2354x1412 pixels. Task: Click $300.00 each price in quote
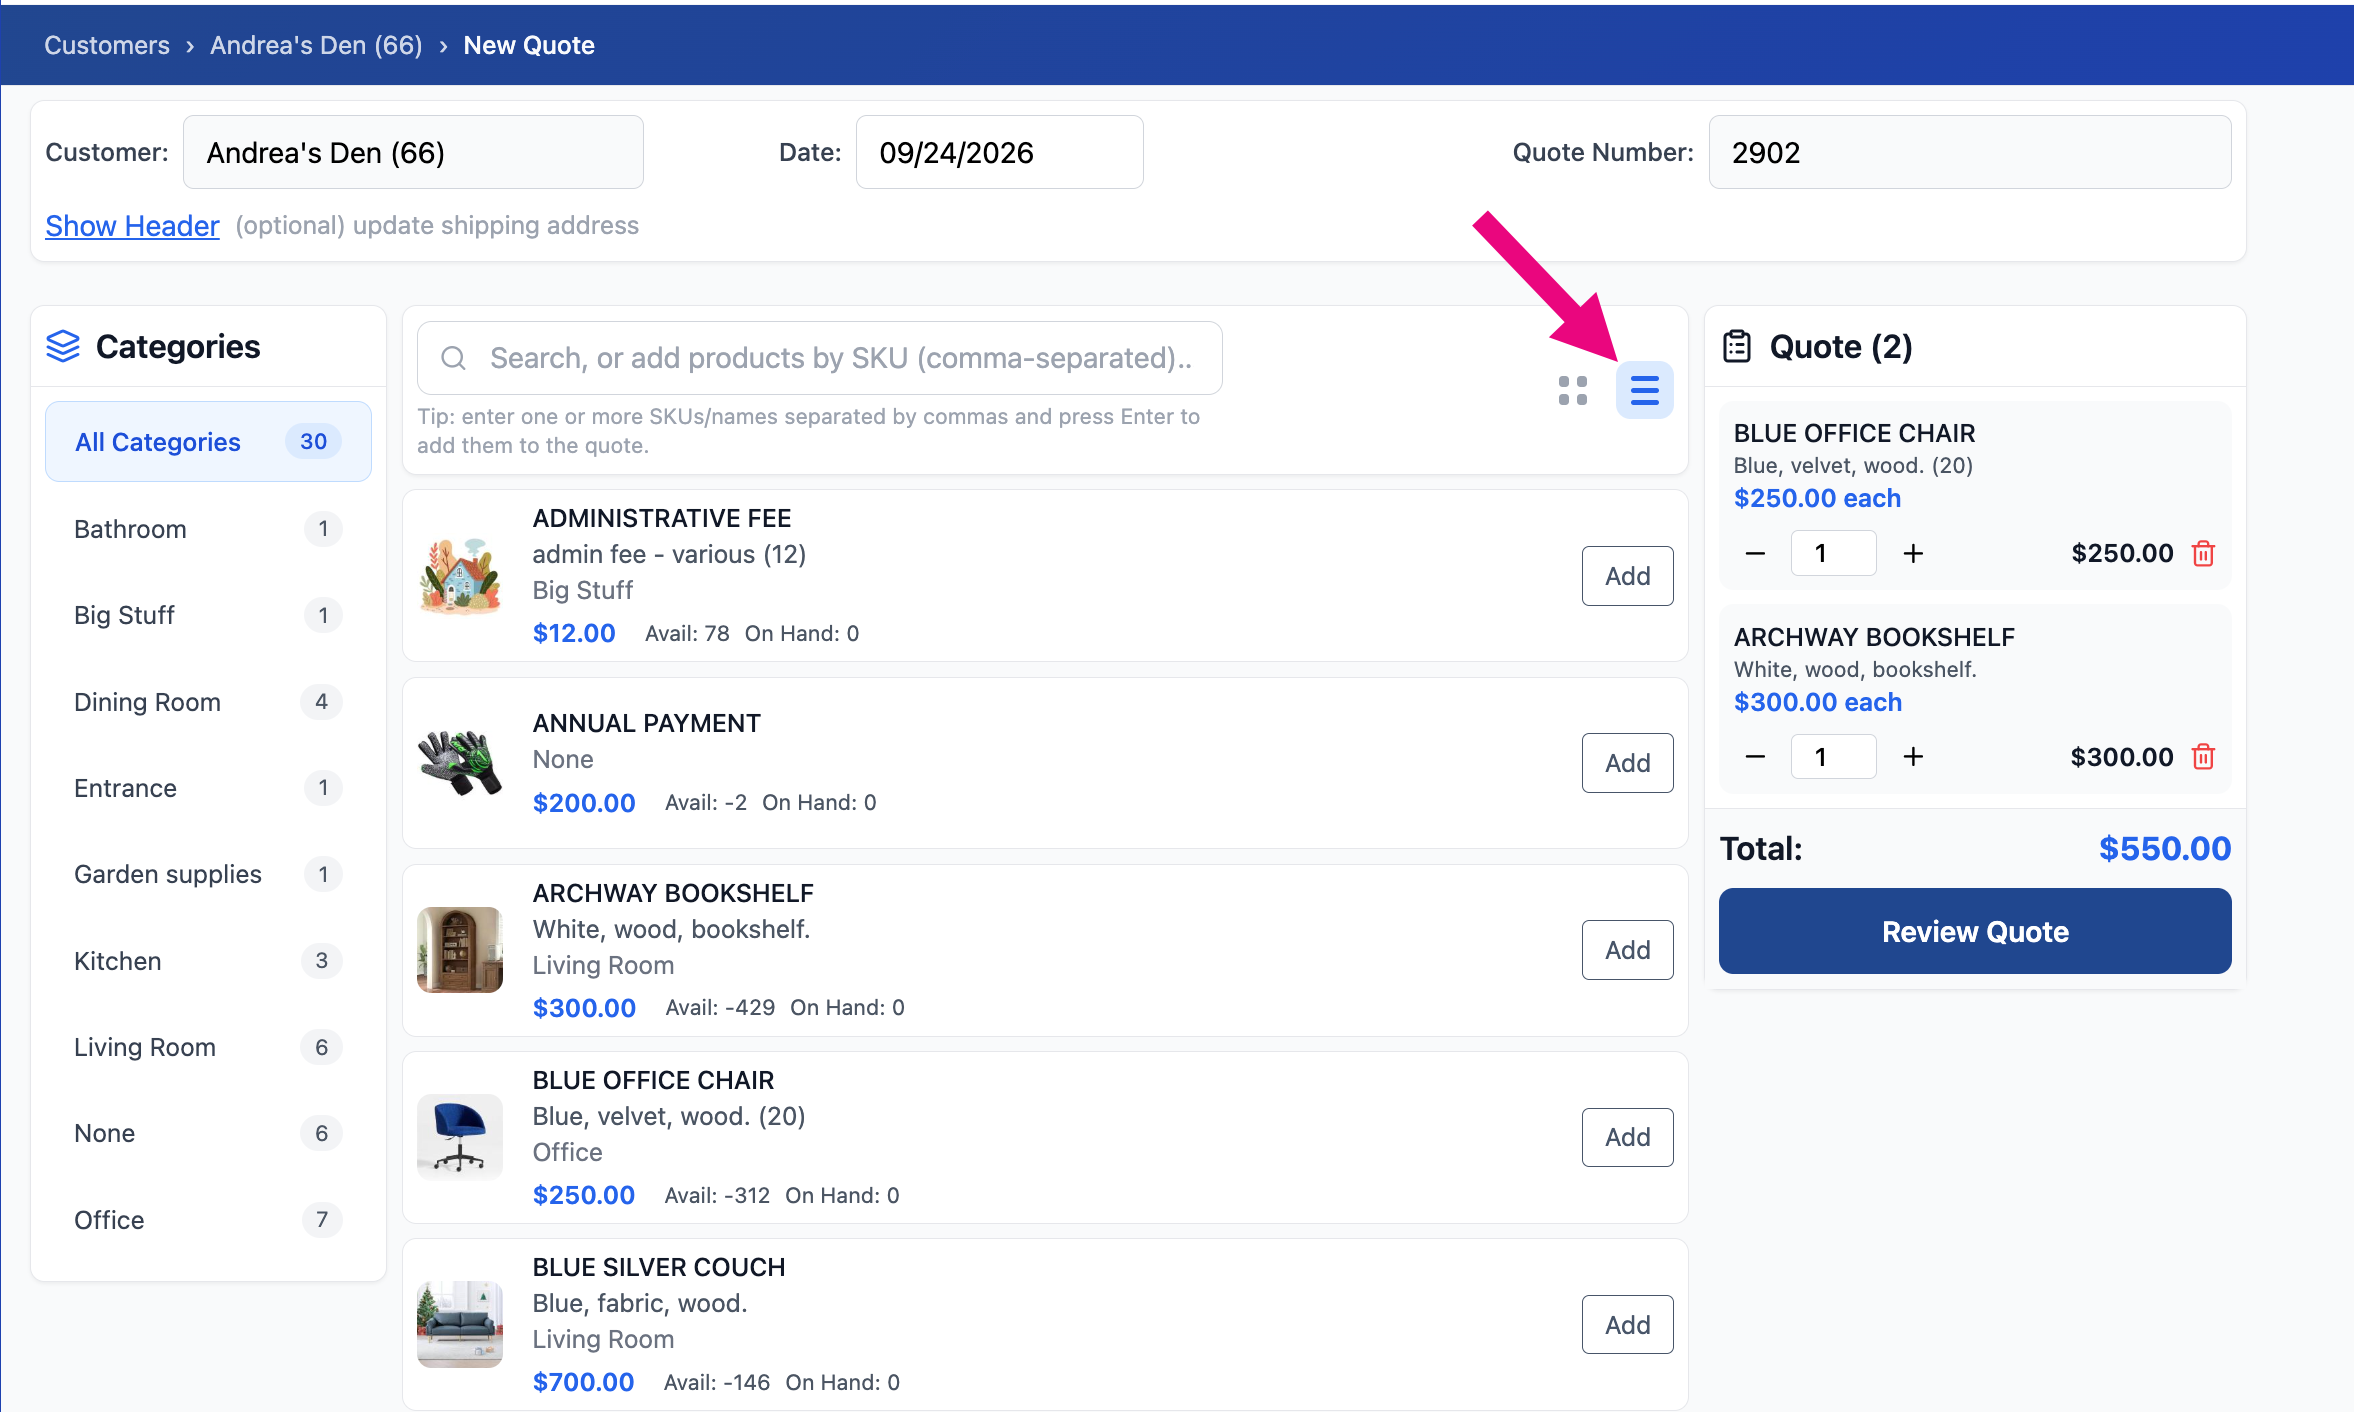(x=1817, y=702)
